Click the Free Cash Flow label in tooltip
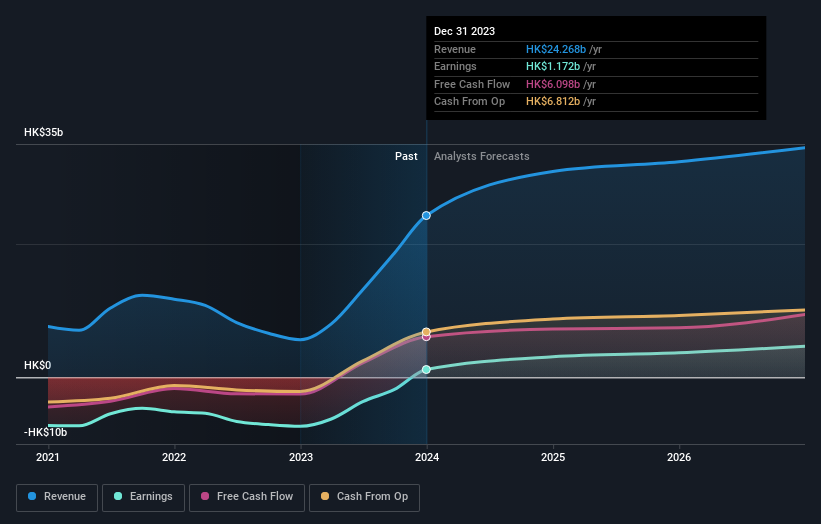 point(472,84)
